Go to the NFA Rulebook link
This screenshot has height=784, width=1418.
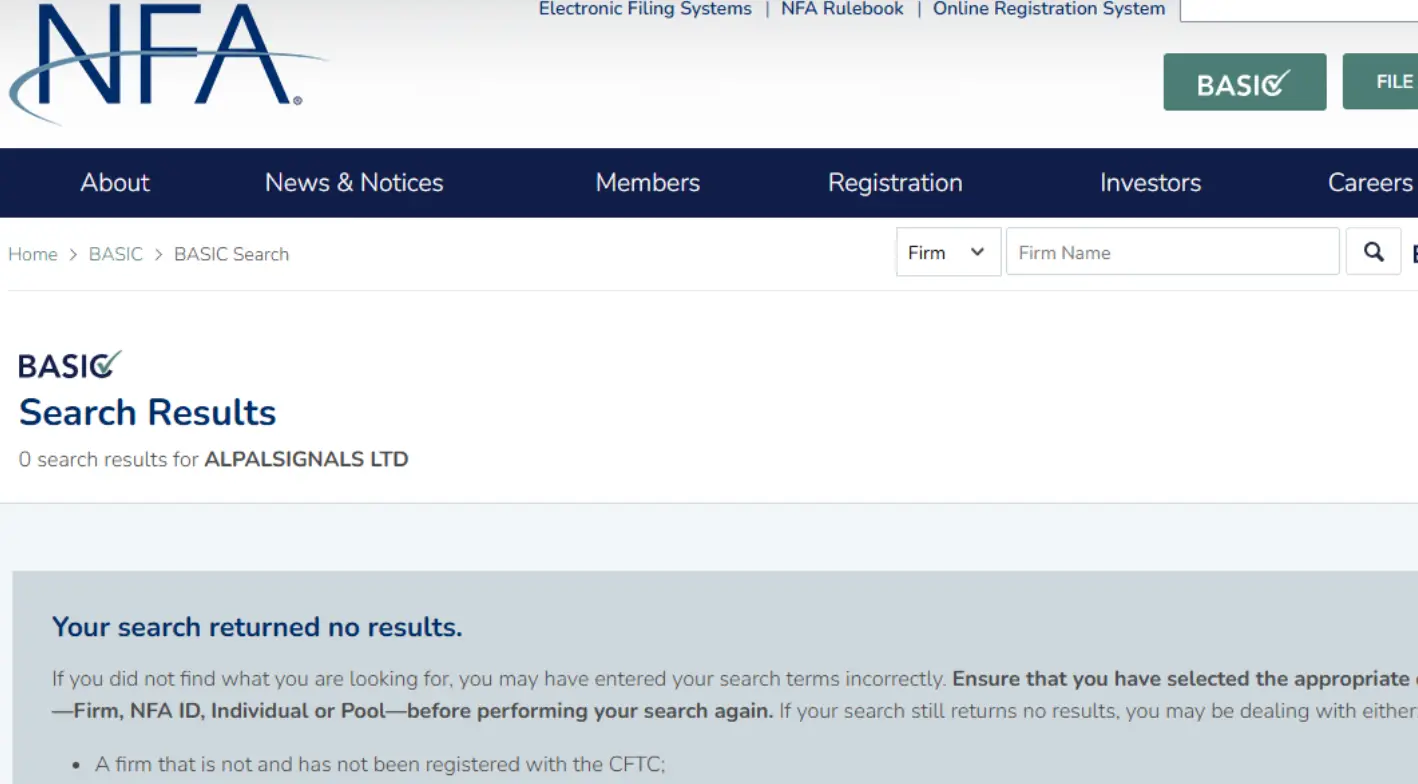click(842, 9)
